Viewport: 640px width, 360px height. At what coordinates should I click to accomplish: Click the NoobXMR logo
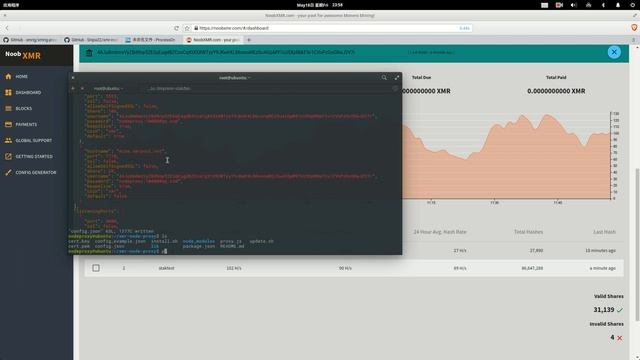(23, 55)
